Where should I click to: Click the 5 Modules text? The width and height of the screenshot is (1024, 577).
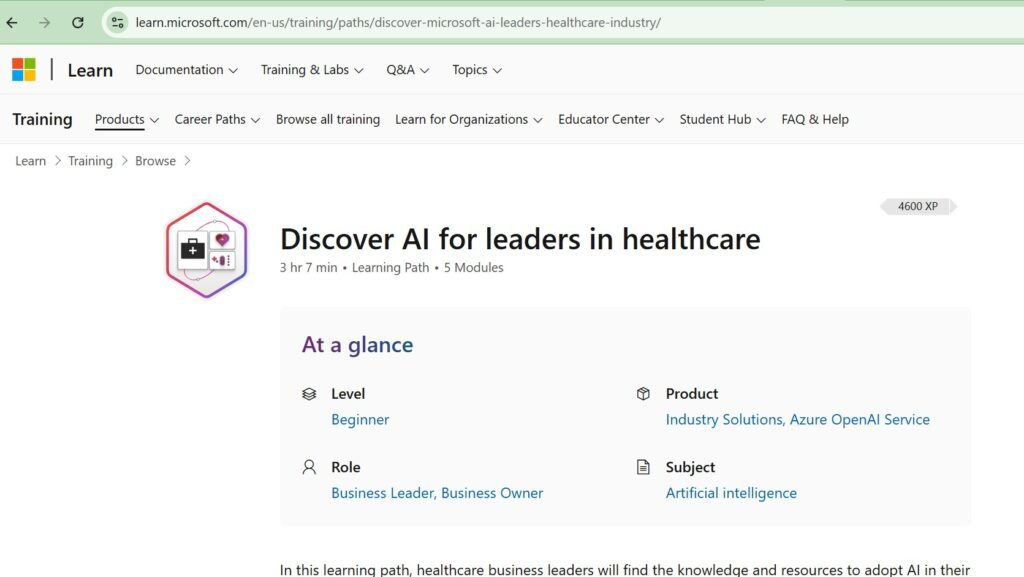coord(473,268)
